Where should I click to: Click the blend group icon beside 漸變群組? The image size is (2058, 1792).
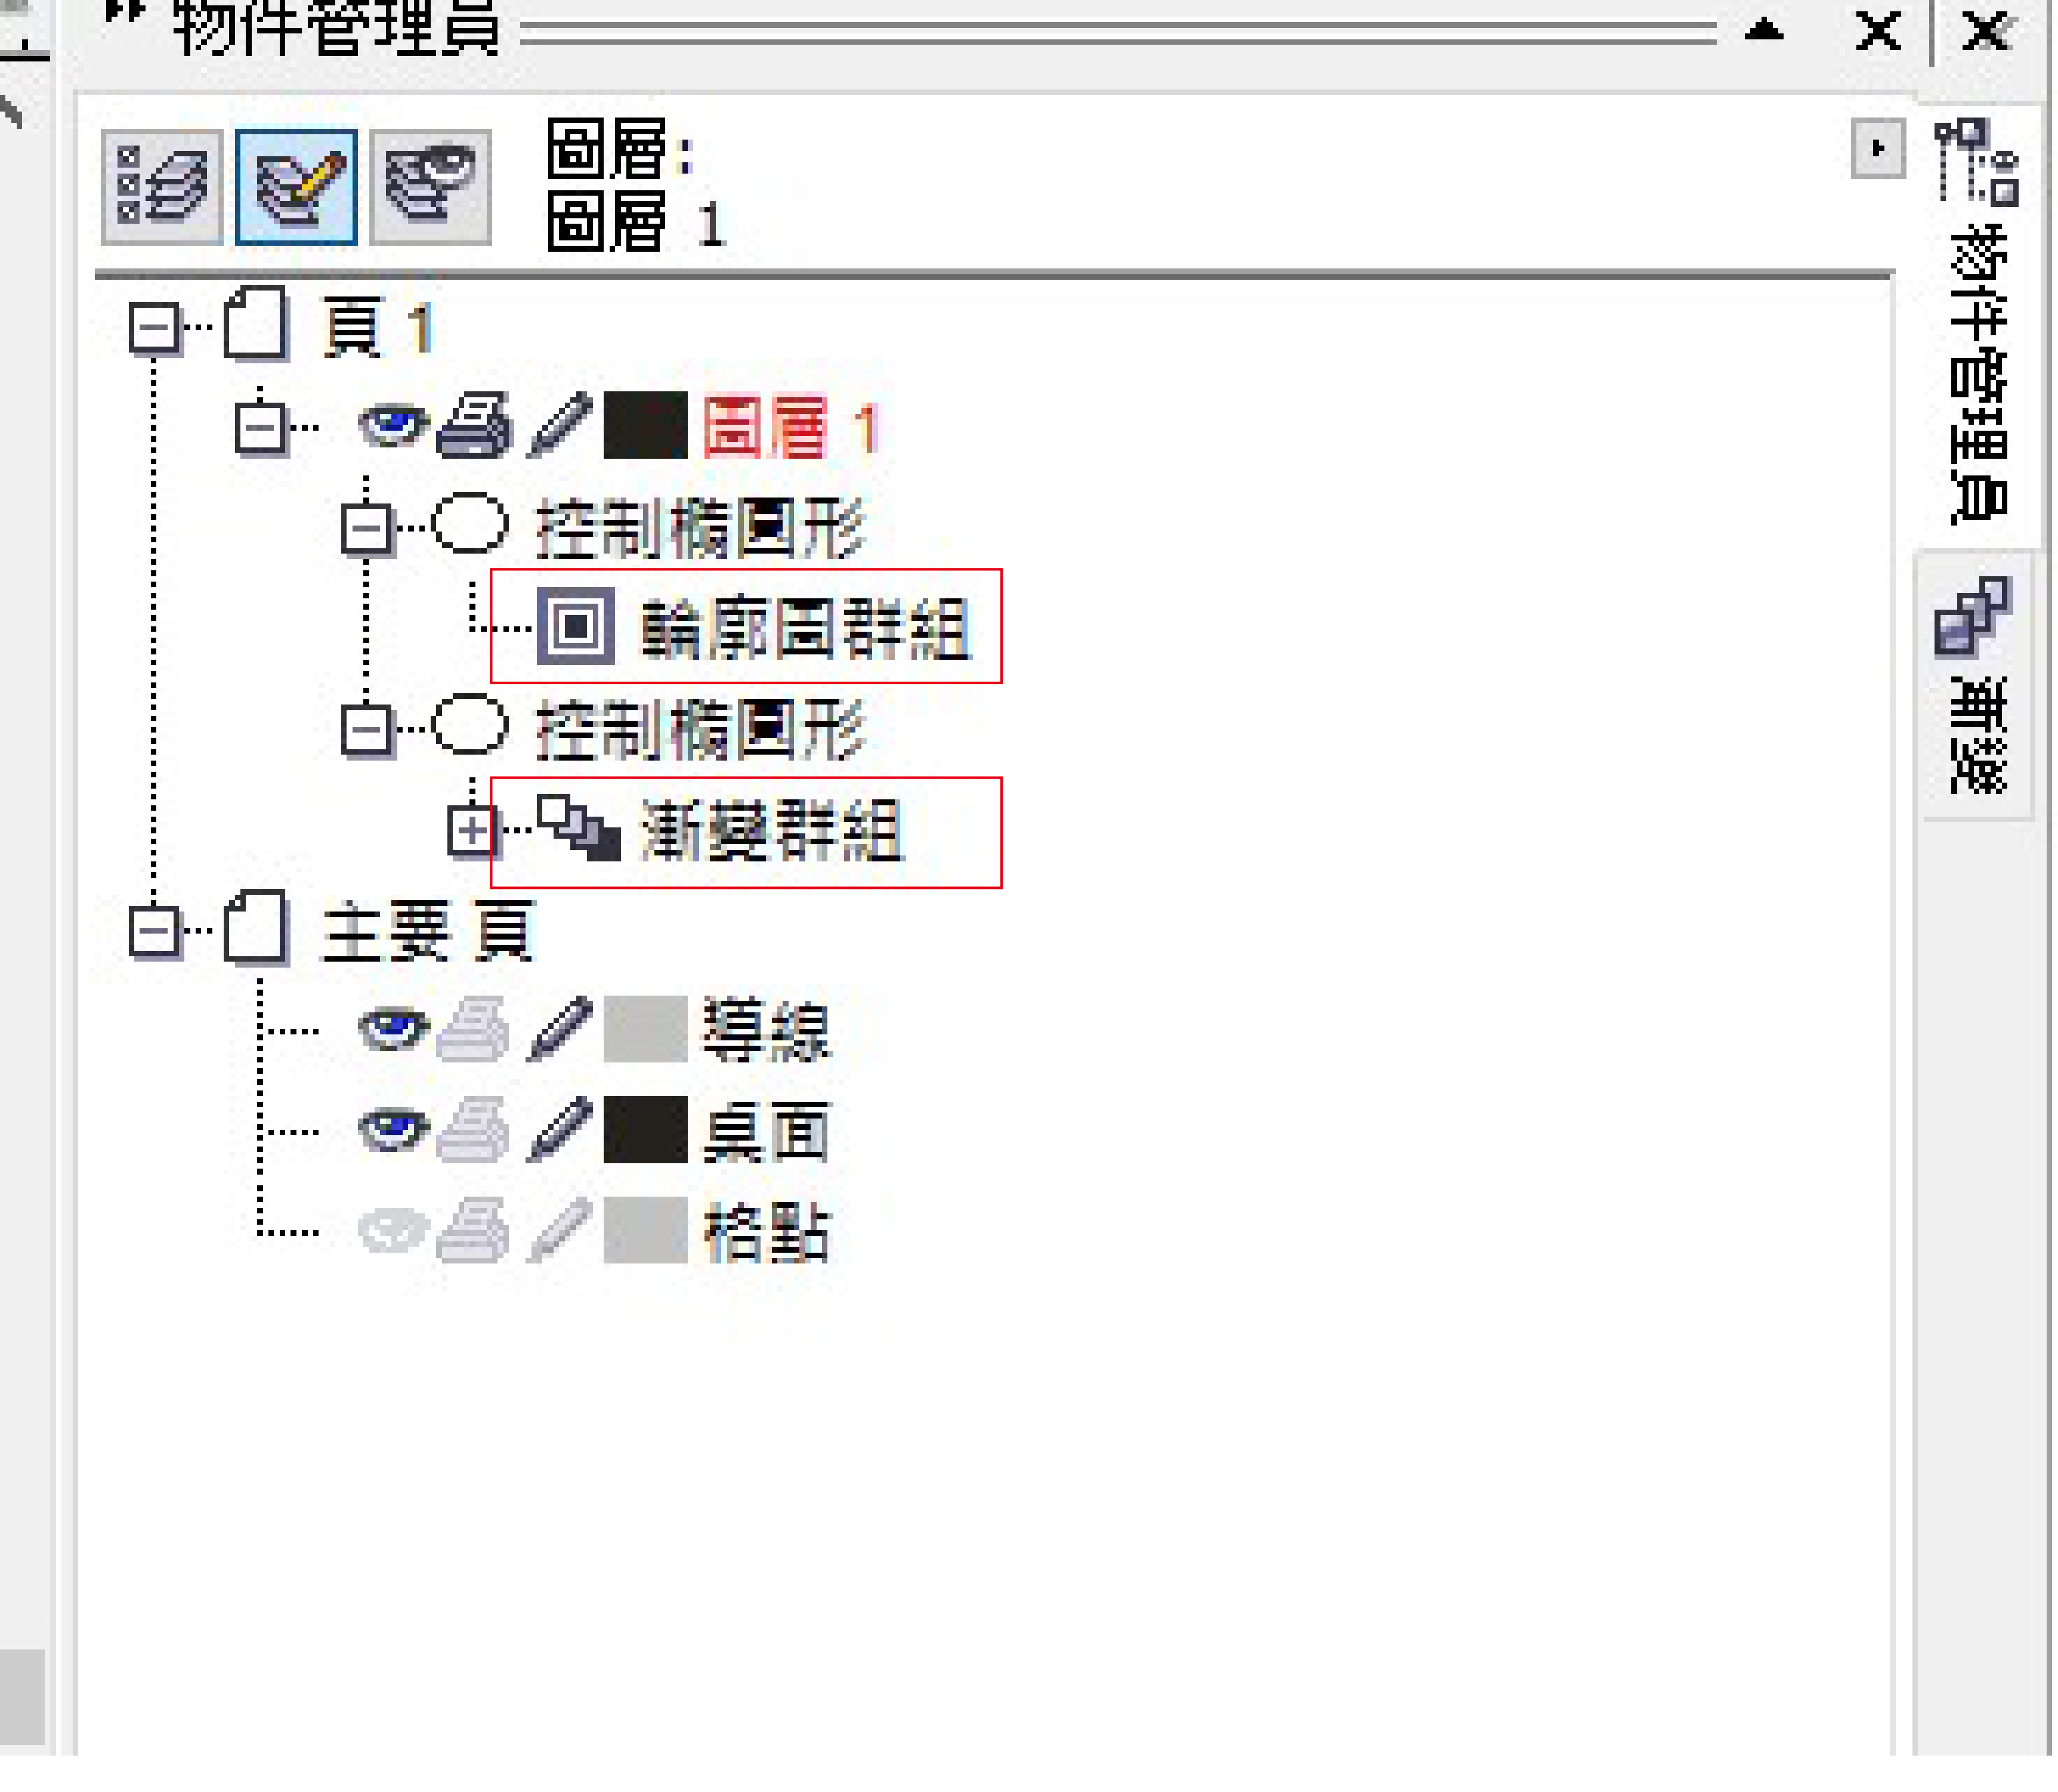tap(580, 829)
